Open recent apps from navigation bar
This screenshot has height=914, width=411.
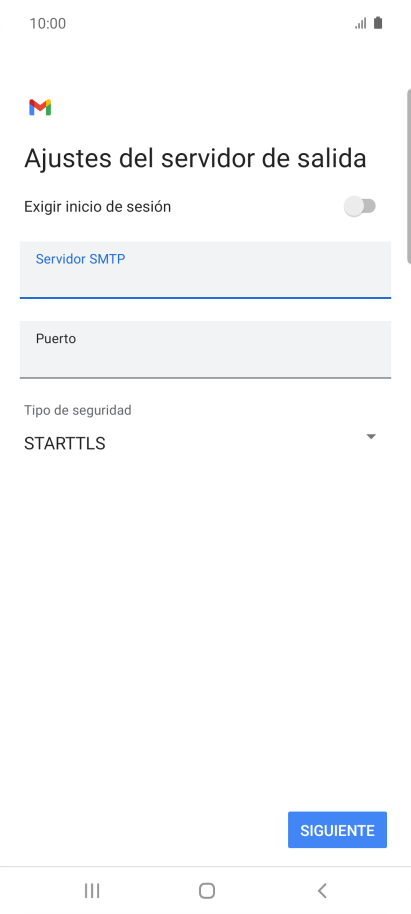[x=92, y=890]
